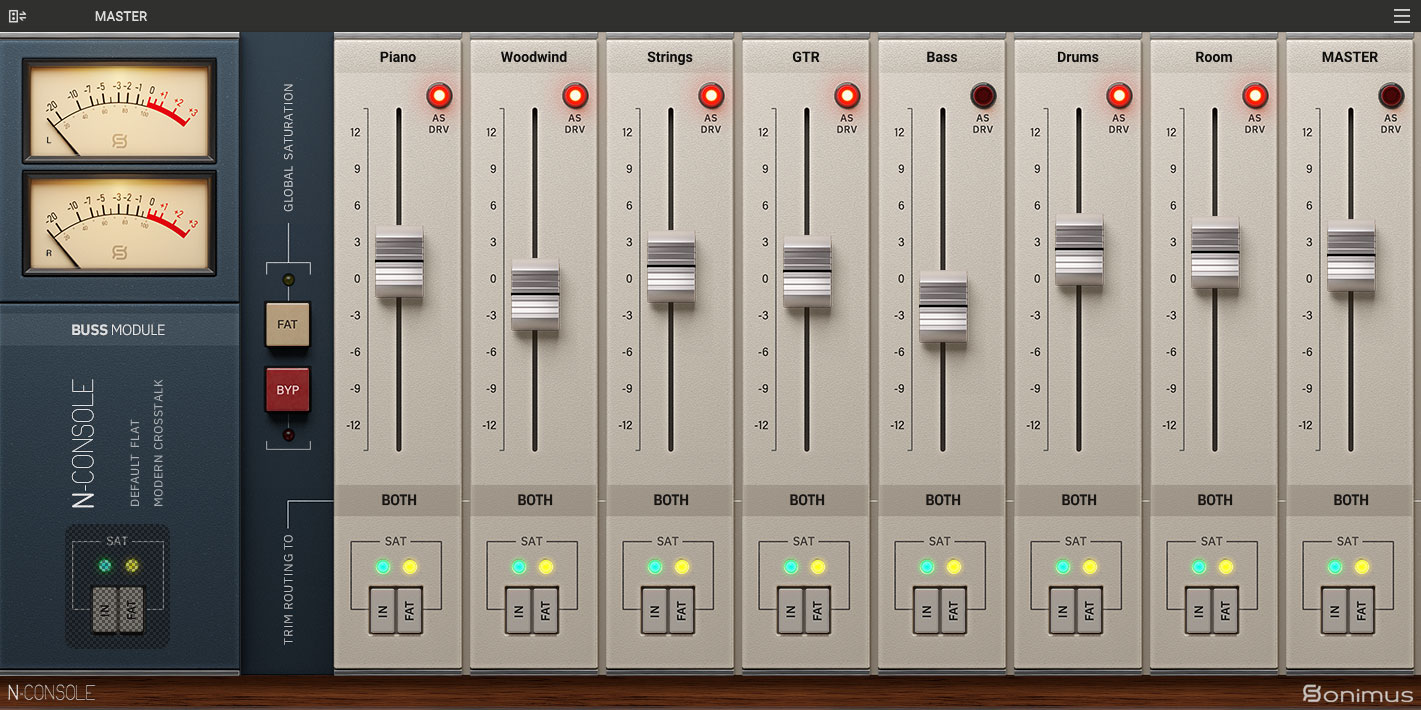The height and width of the screenshot is (710, 1421).
Task: Click the Piano channel name label
Action: (x=398, y=57)
